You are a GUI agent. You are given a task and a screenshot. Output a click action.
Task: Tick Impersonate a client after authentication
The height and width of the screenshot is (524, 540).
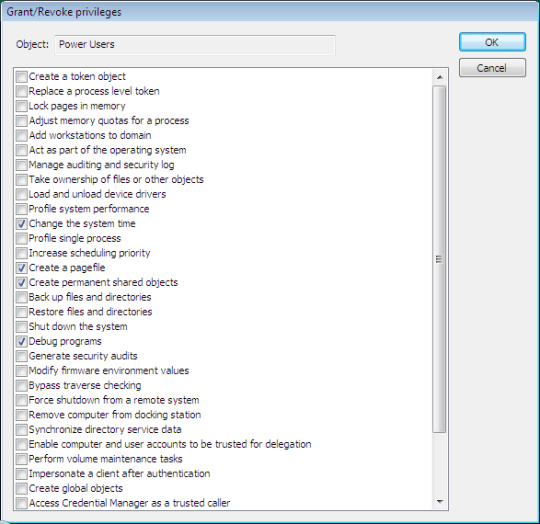pos(21,474)
